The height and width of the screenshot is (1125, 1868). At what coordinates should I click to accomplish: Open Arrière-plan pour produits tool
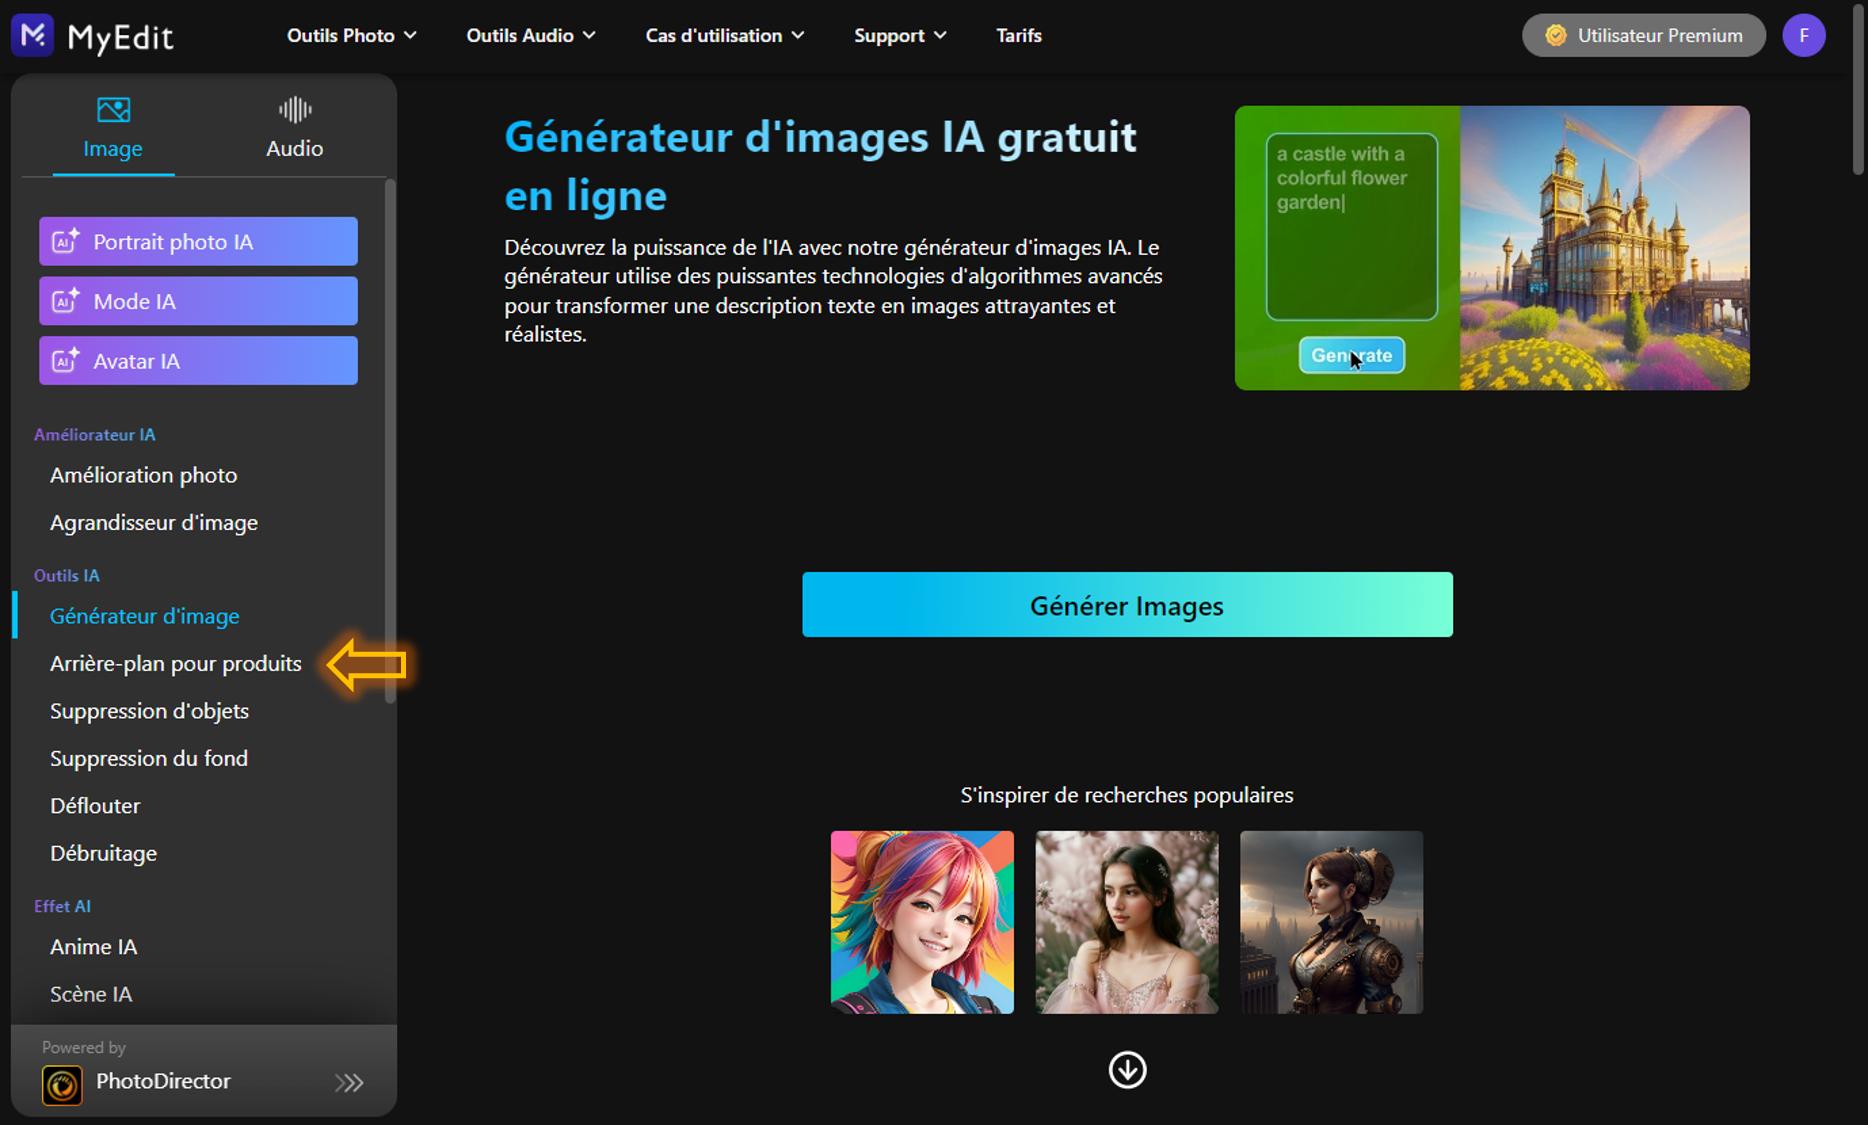[x=176, y=663]
